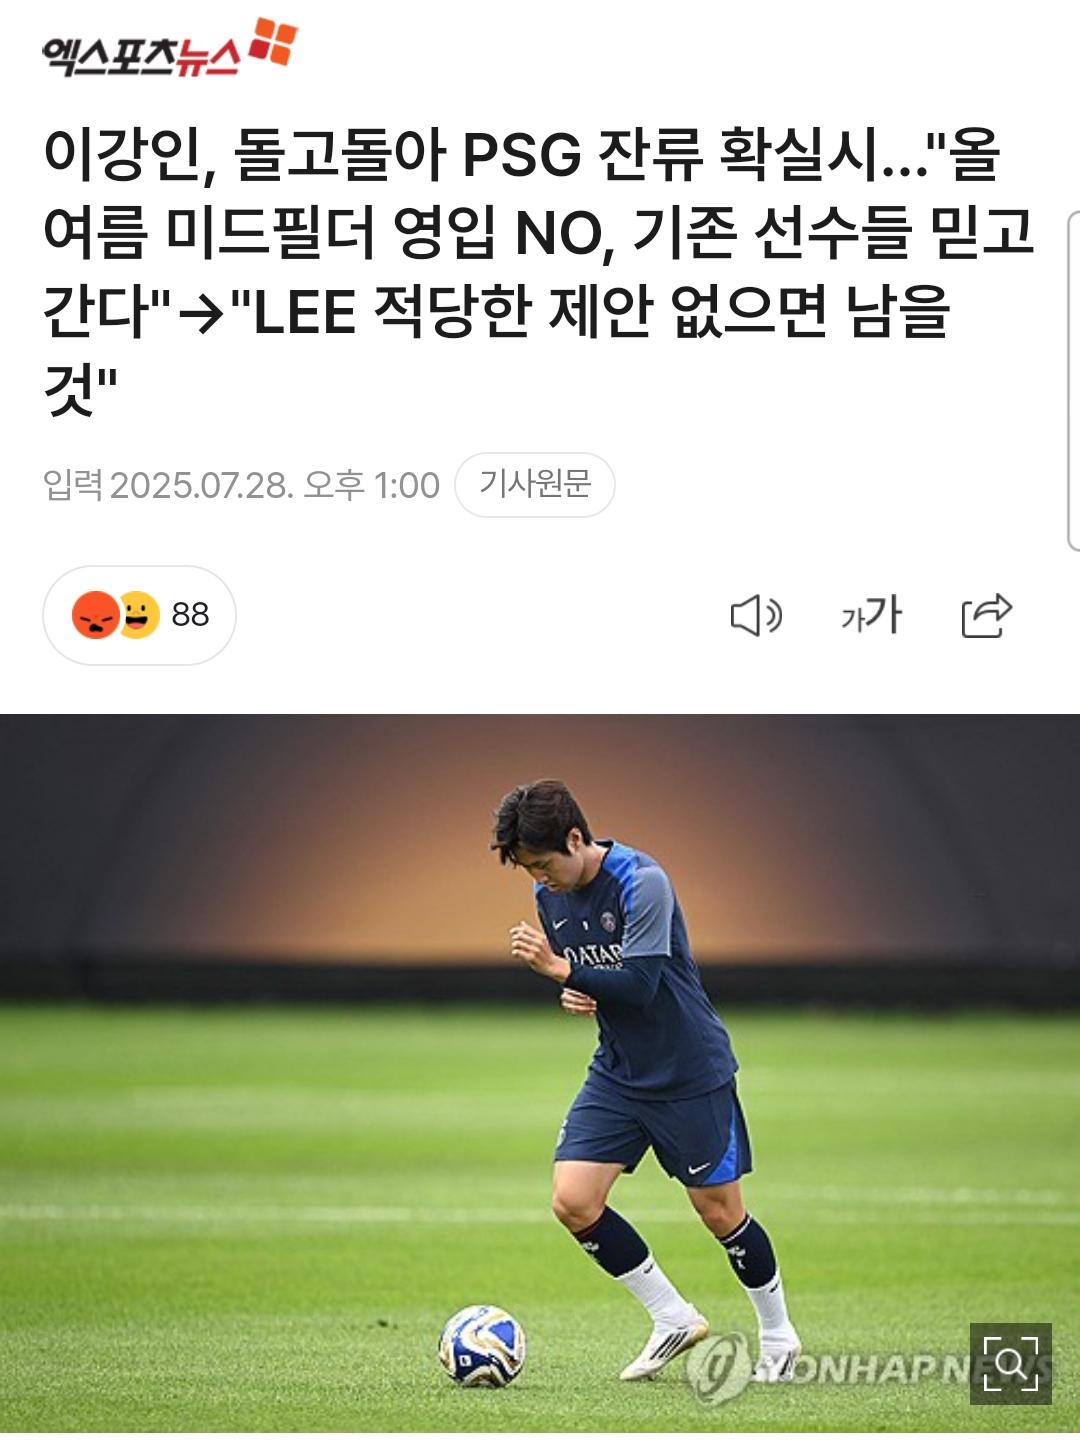Open the 엑스포츠뉴스 publisher logo

point(169,50)
